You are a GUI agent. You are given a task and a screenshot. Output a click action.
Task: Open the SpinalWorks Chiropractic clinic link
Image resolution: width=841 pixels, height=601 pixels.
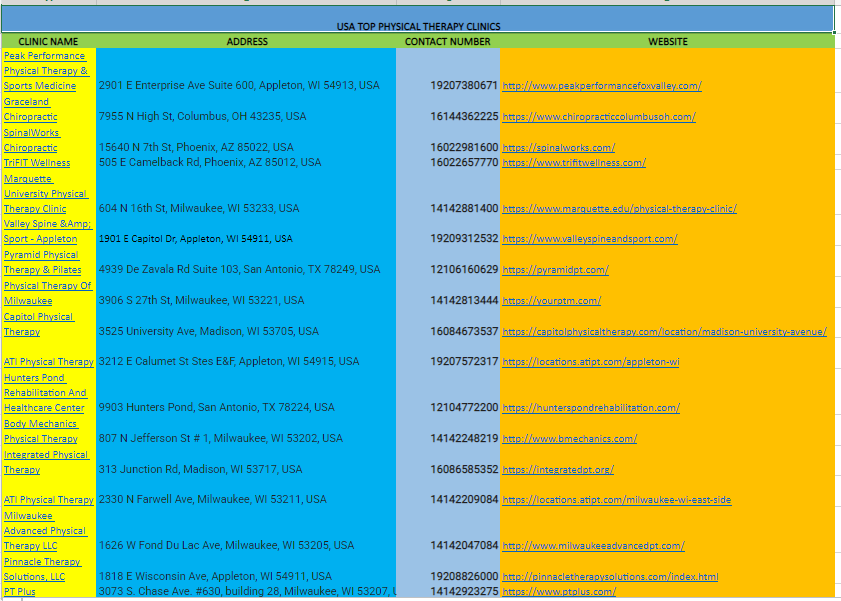32,140
